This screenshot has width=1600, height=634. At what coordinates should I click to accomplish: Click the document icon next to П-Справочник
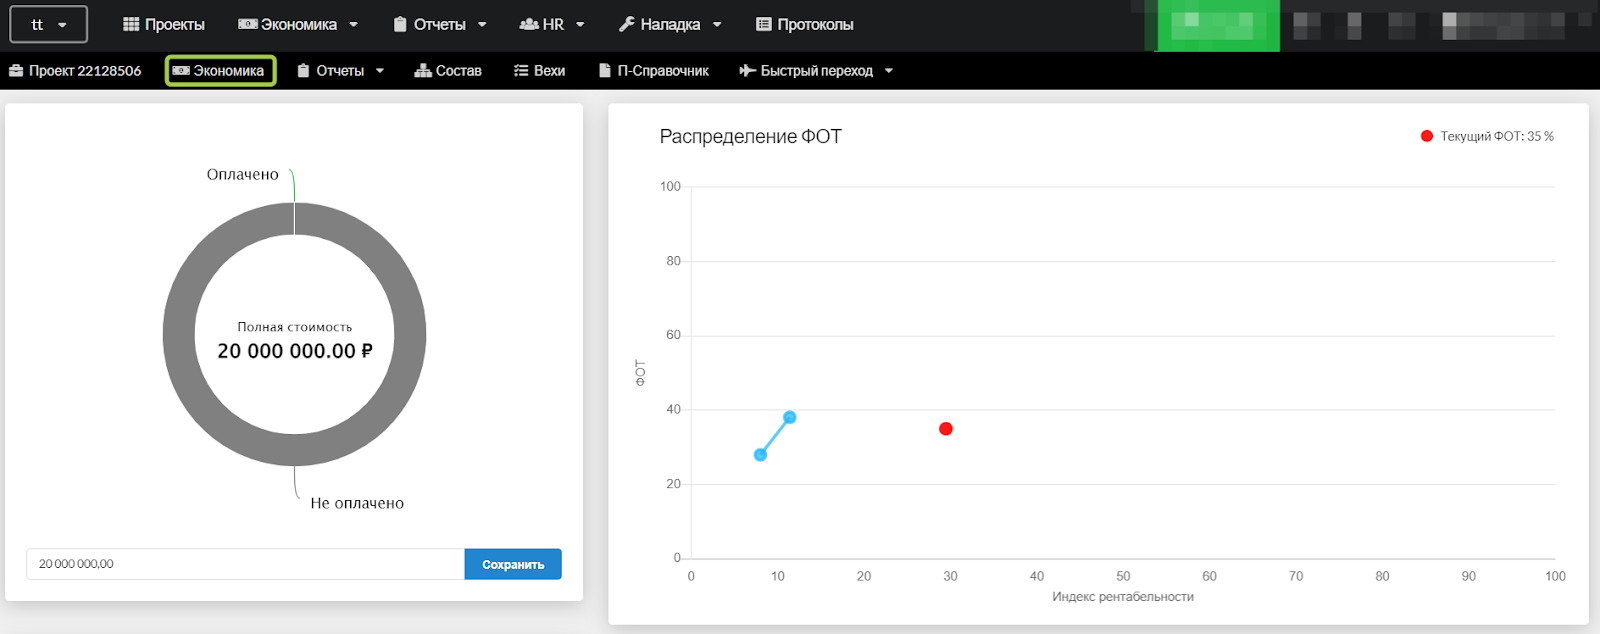(x=605, y=71)
